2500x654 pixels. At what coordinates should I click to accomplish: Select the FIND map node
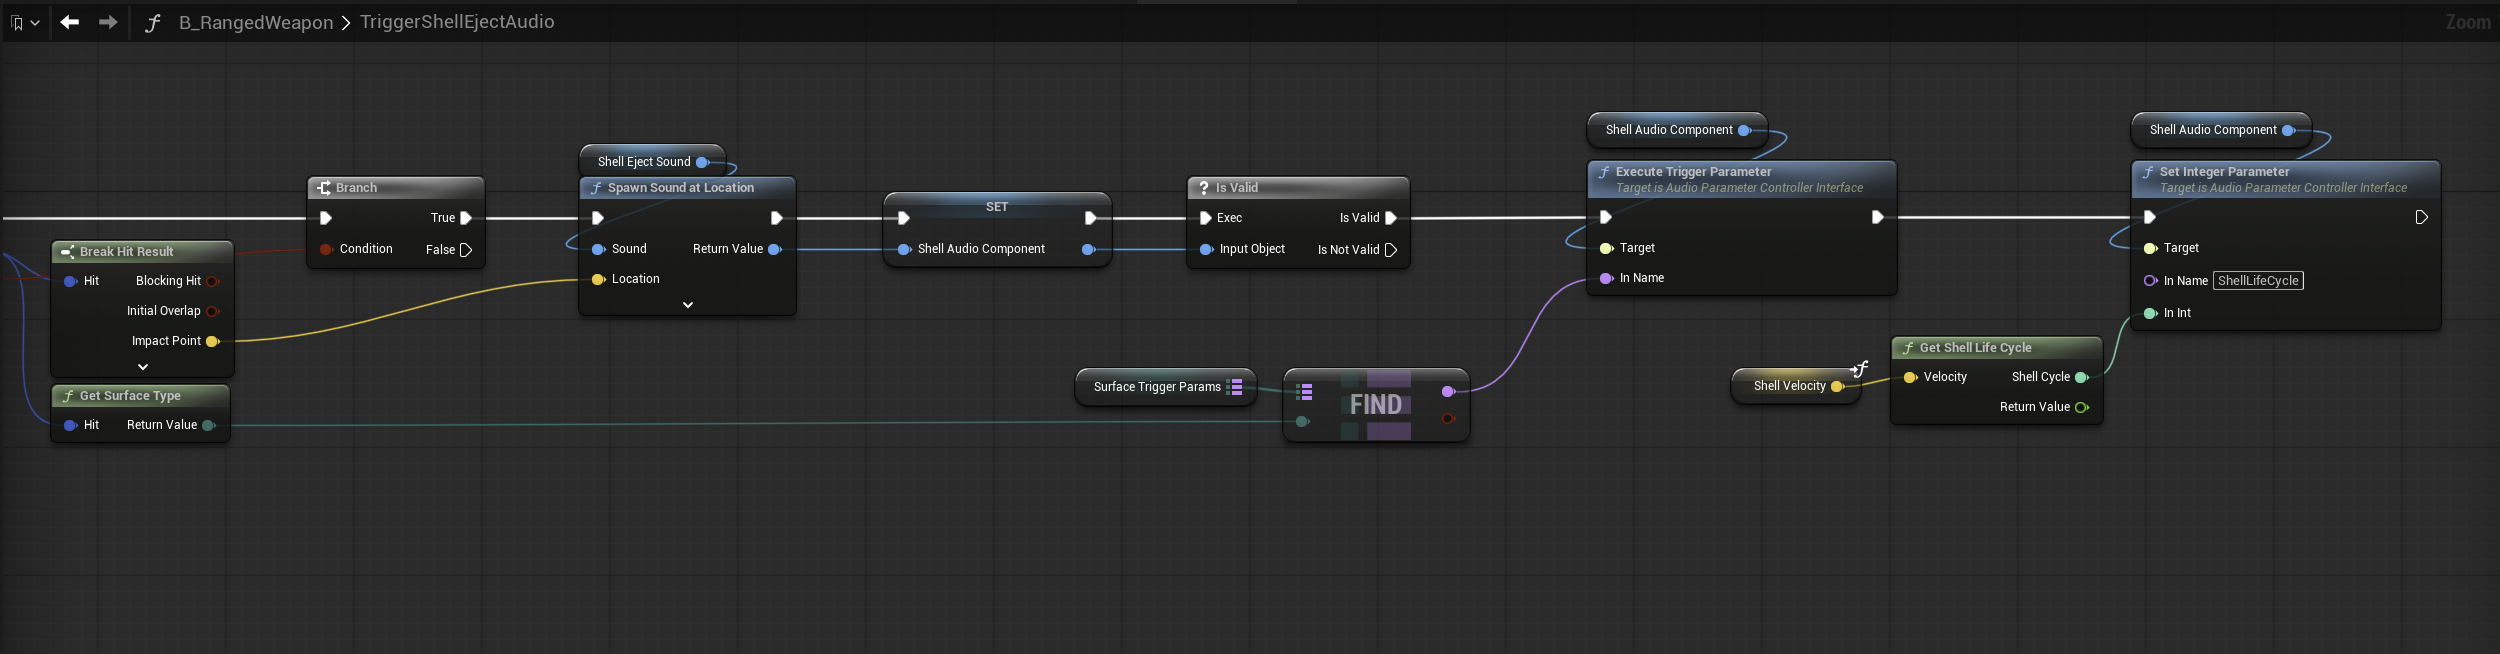[x=1376, y=405]
